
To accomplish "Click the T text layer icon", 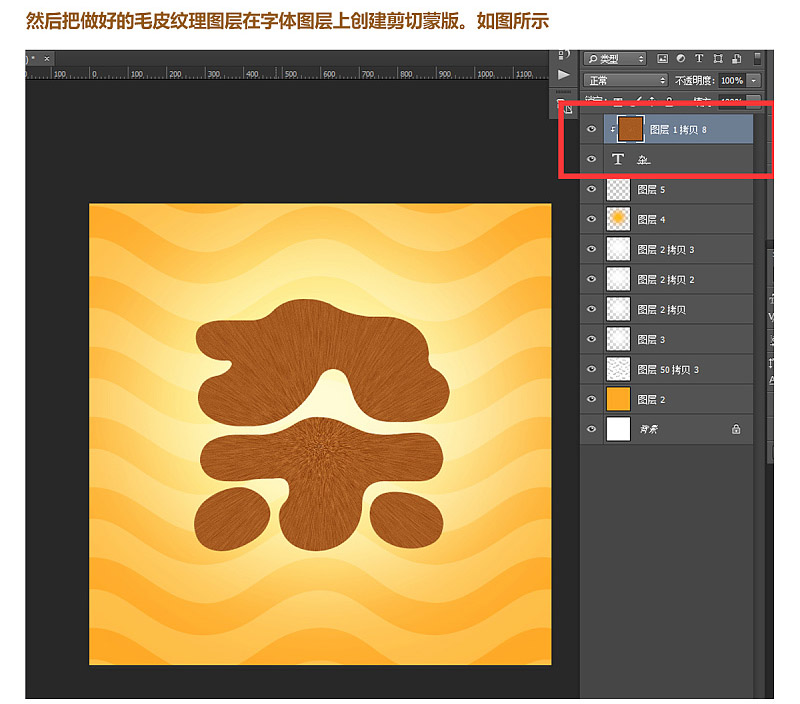I will (618, 159).
